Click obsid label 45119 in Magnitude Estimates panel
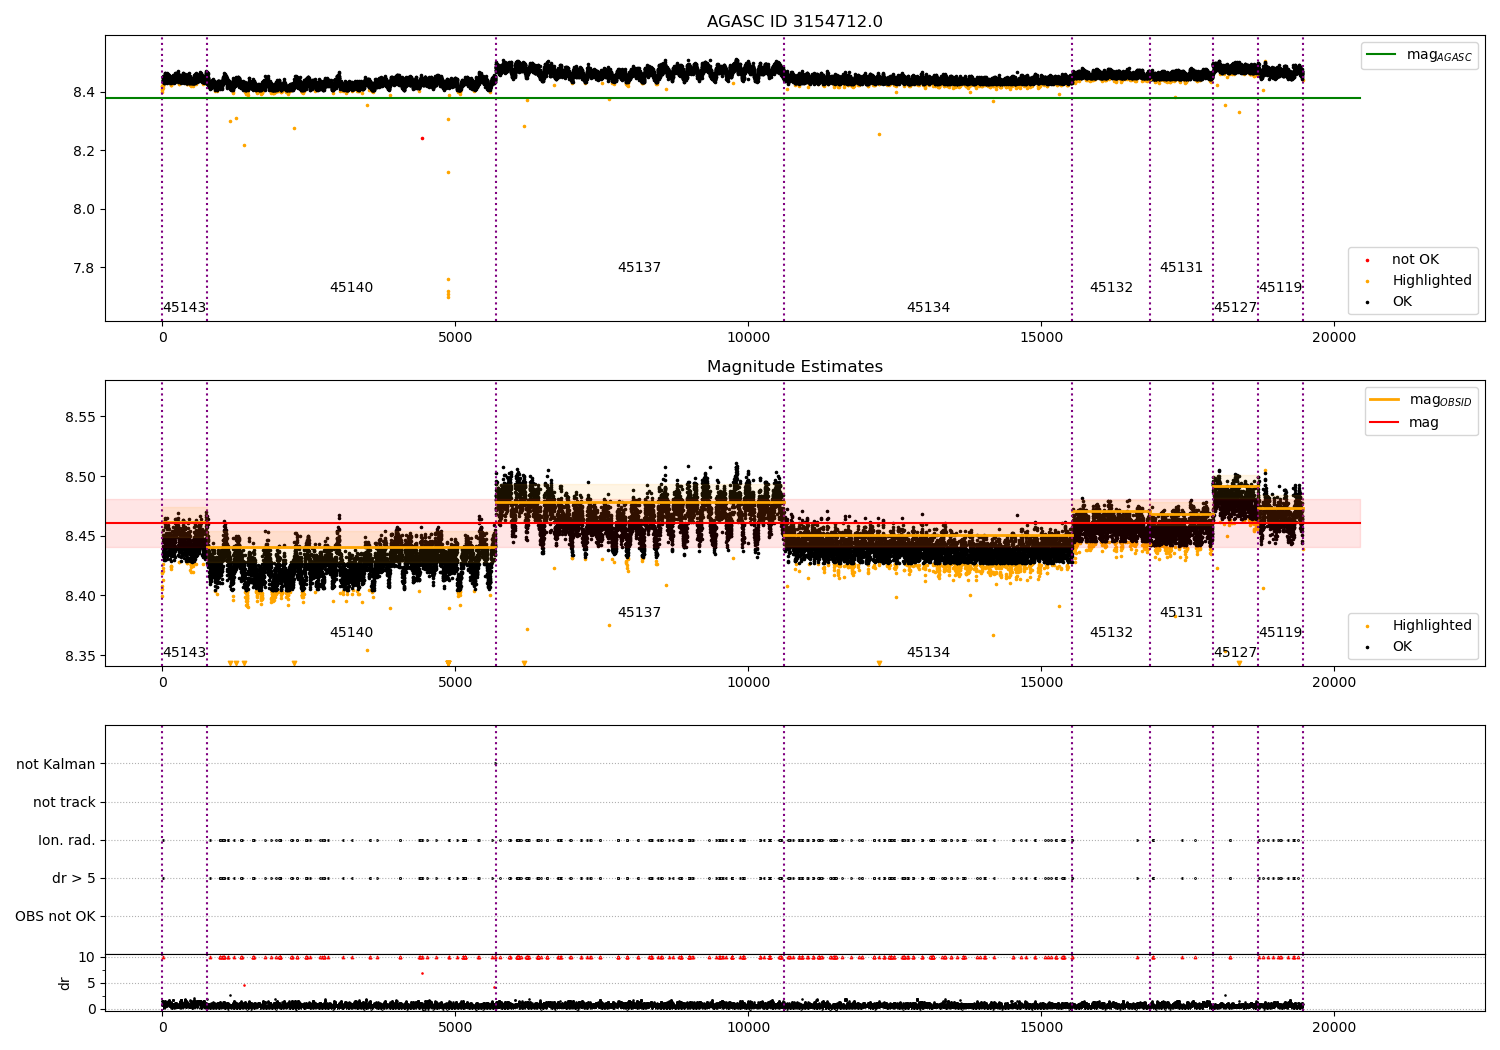This screenshot has height=1050, width=1500. [1280, 633]
